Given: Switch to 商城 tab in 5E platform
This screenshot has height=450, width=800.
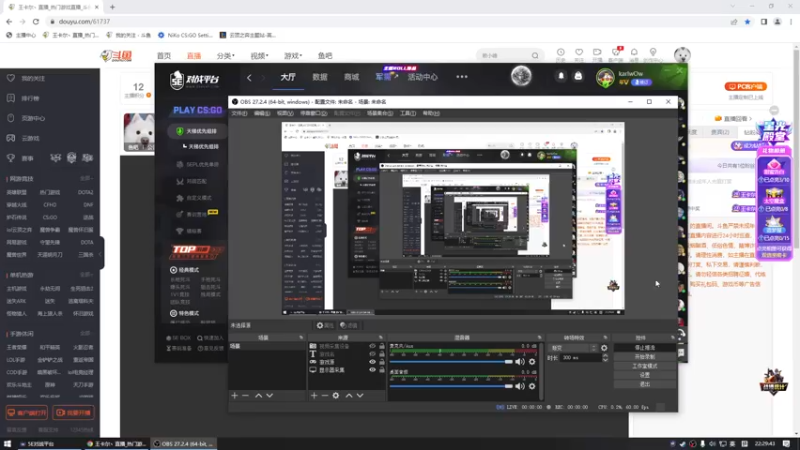Looking at the screenshot, I should point(352,77).
